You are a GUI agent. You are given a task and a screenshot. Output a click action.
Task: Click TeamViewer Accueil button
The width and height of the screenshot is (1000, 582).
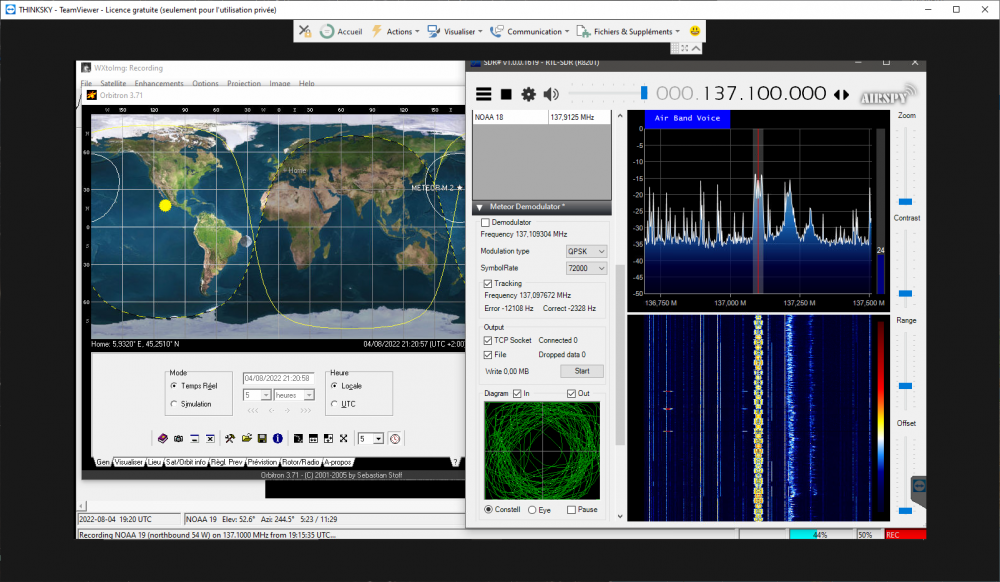pyautogui.click(x=341, y=31)
